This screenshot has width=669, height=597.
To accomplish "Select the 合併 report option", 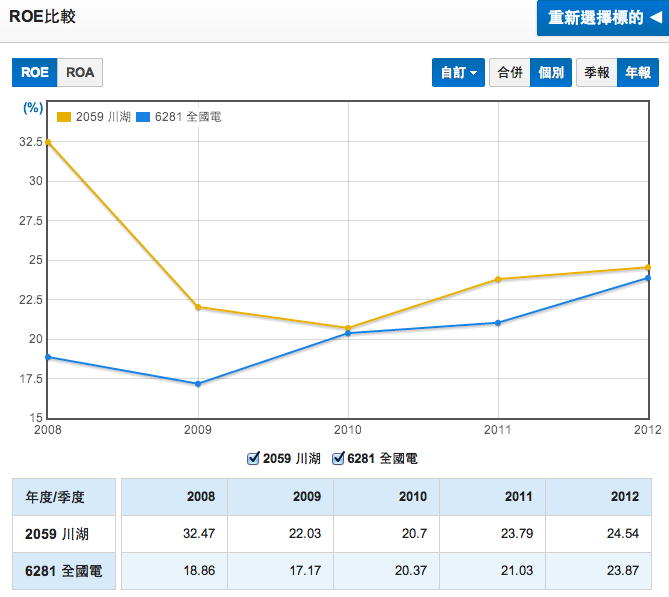I will pos(509,72).
